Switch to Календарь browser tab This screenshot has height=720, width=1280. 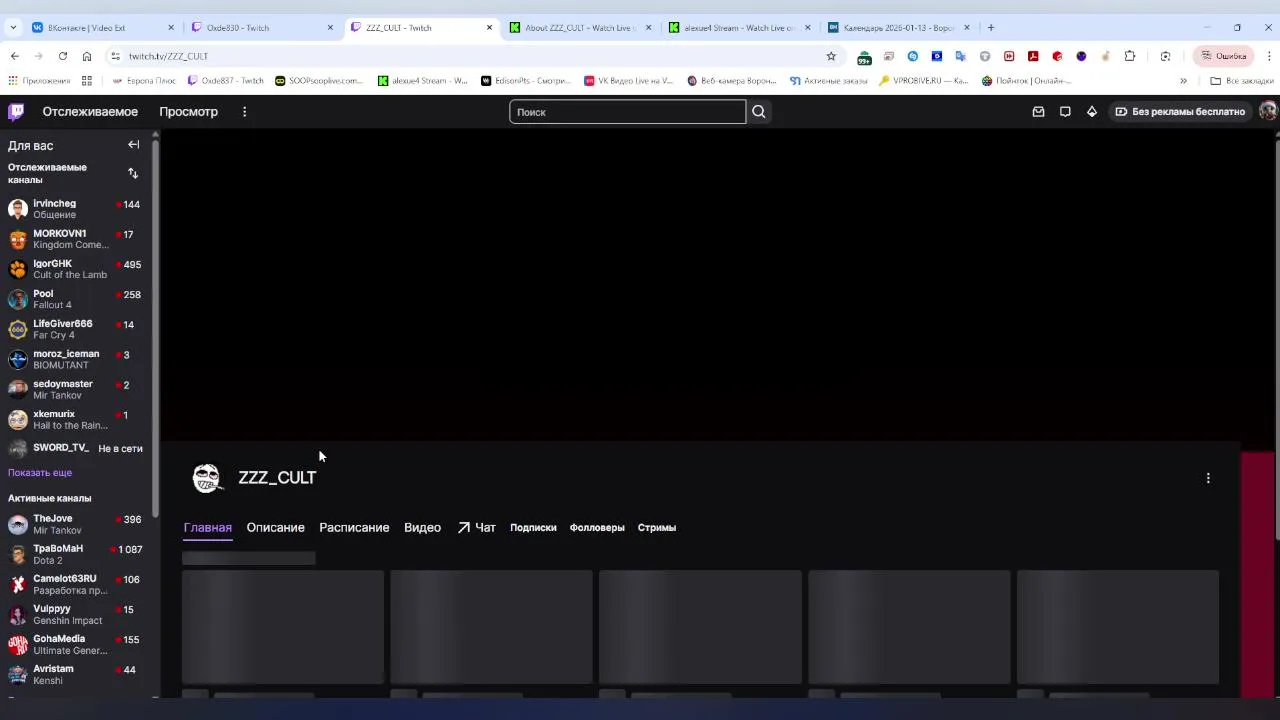click(x=898, y=27)
